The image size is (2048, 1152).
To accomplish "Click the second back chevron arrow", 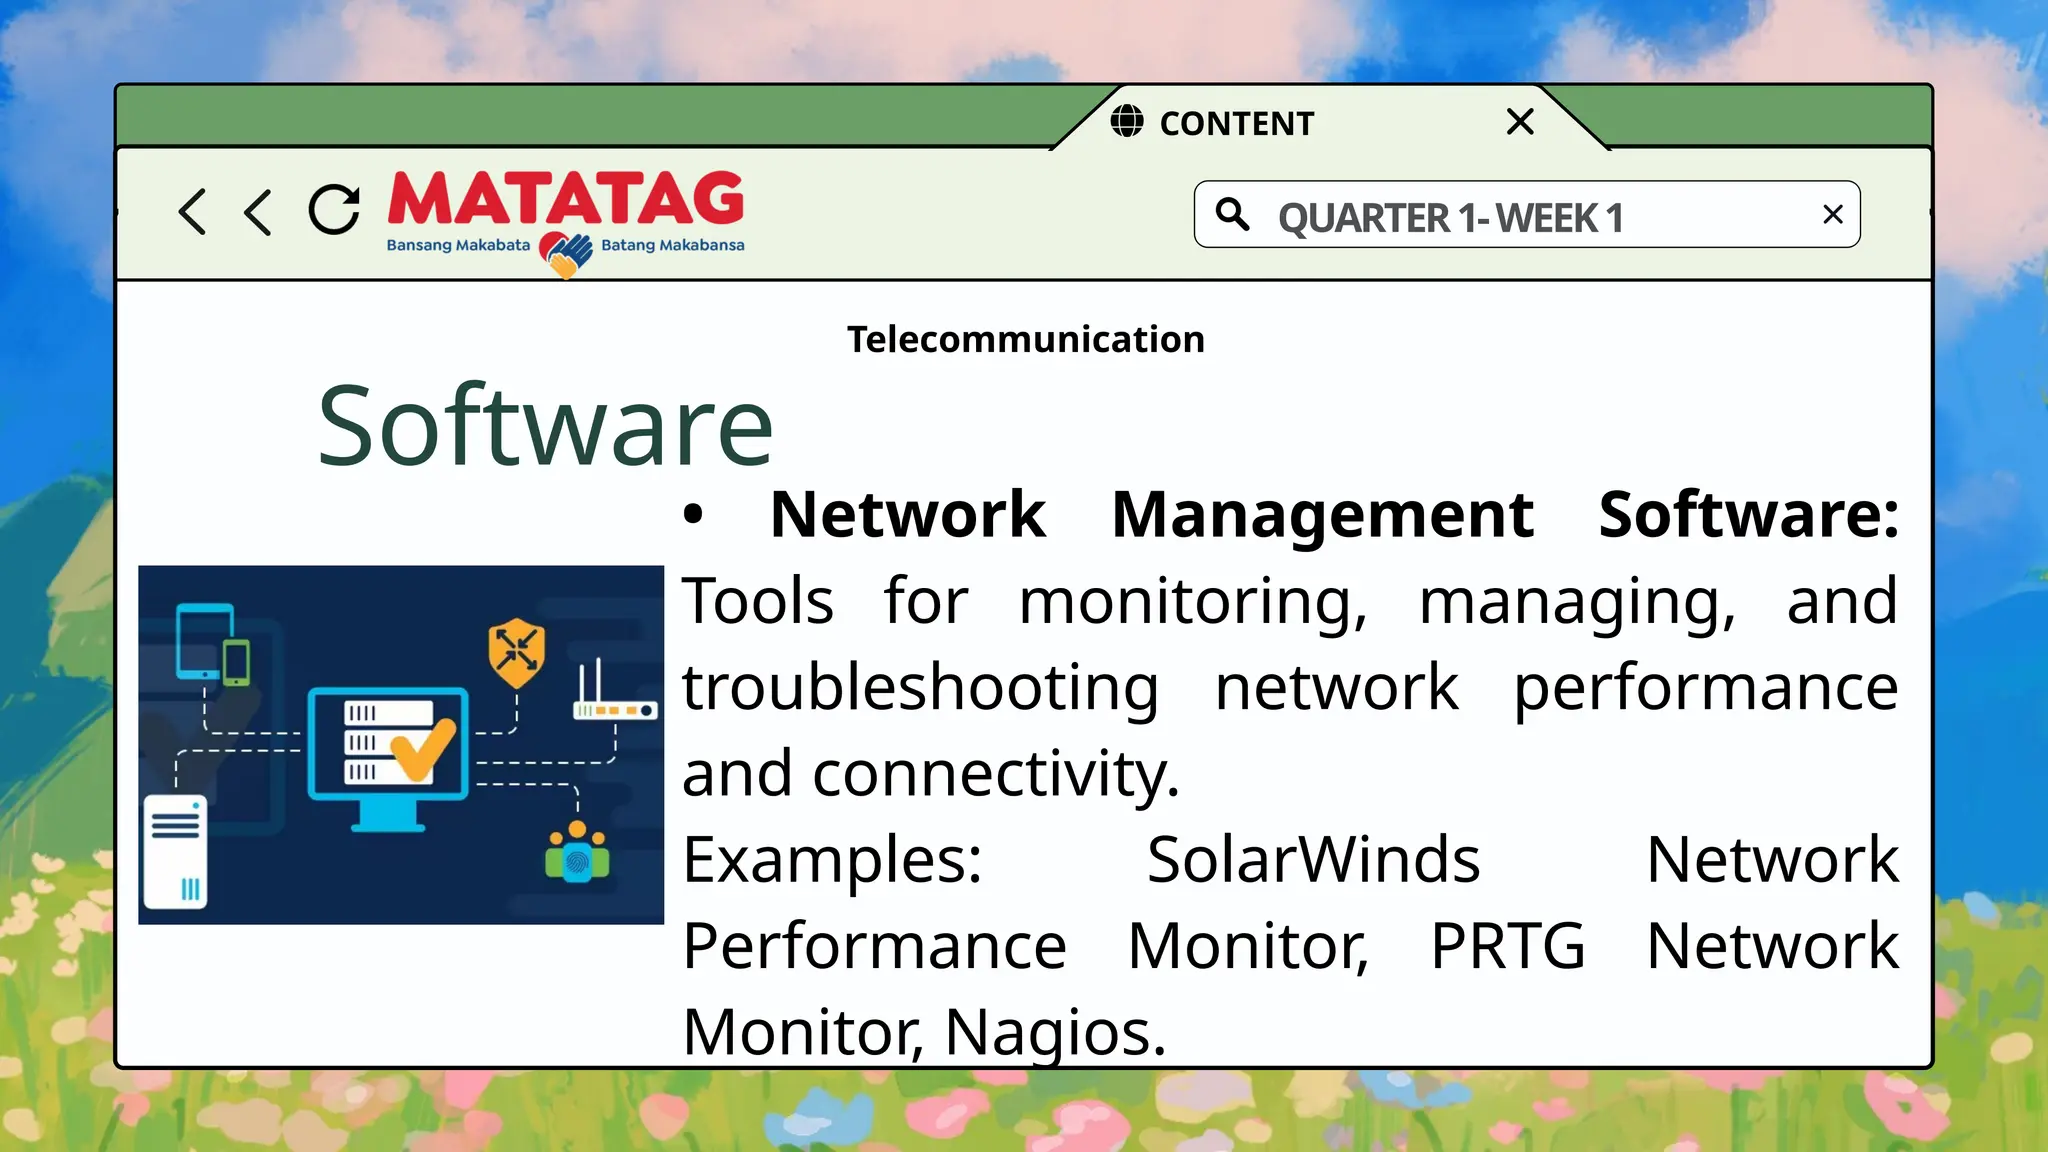I will [x=258, y=212].
